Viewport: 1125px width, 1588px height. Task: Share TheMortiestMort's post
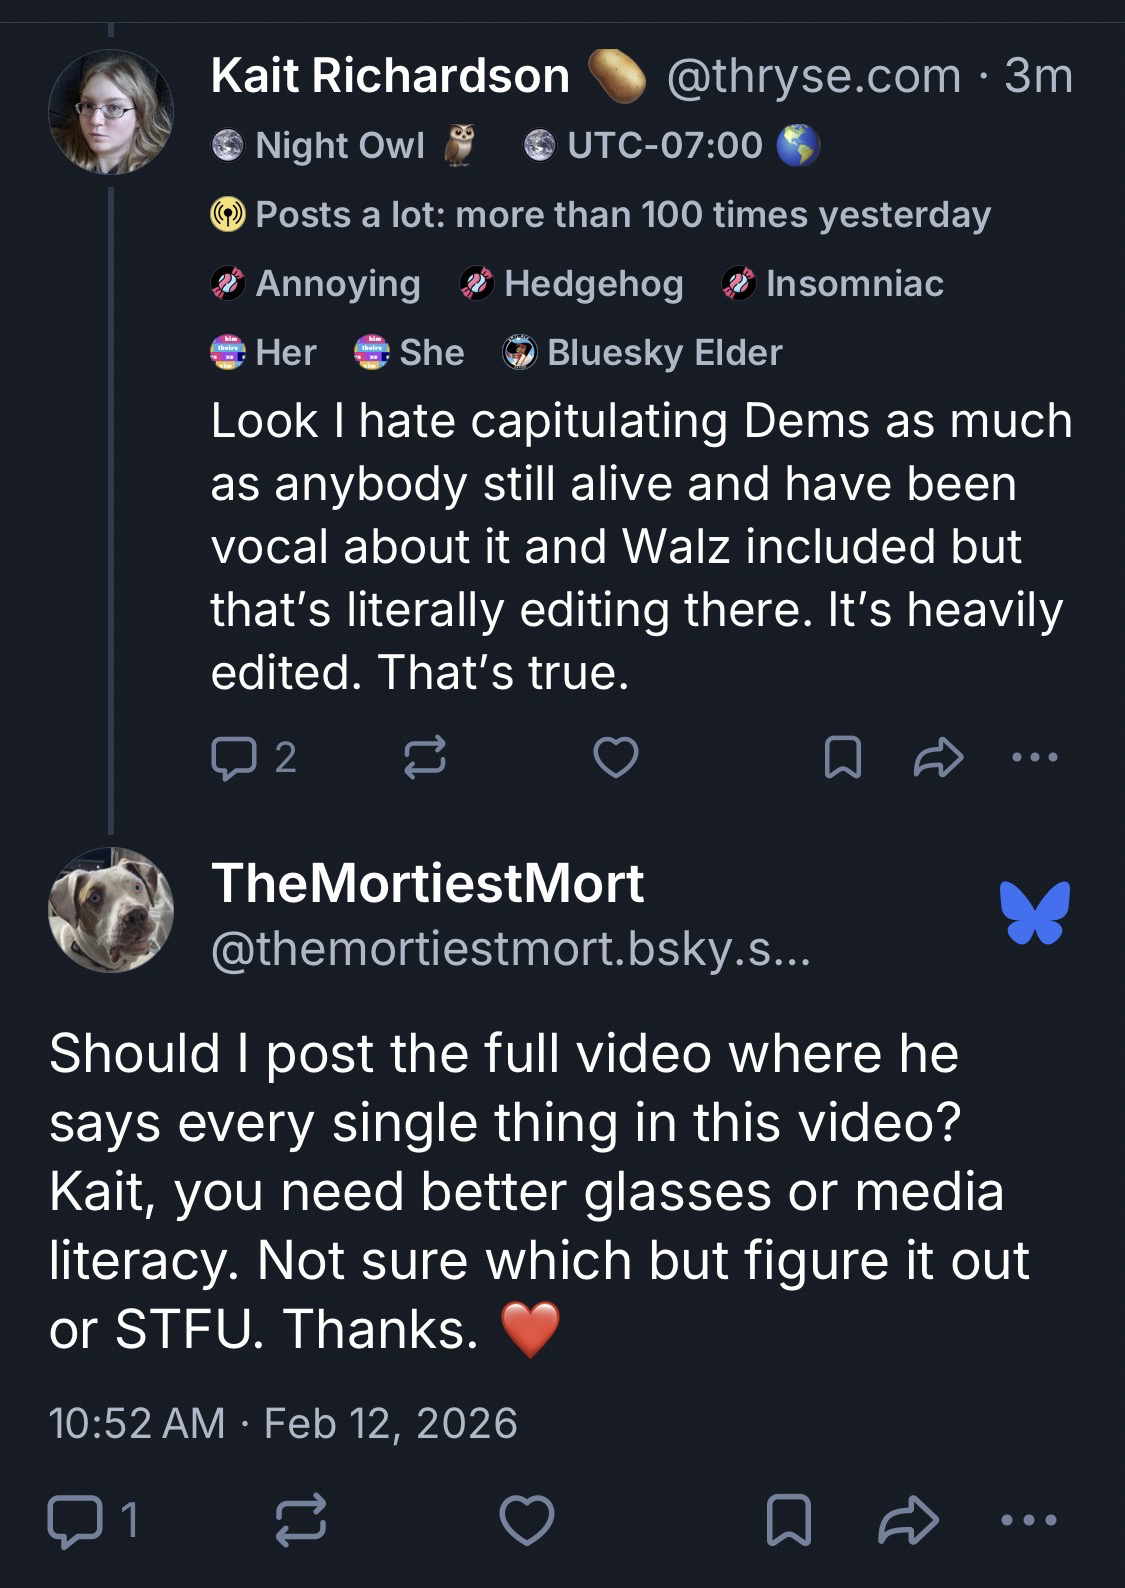tap(908, 1521)
